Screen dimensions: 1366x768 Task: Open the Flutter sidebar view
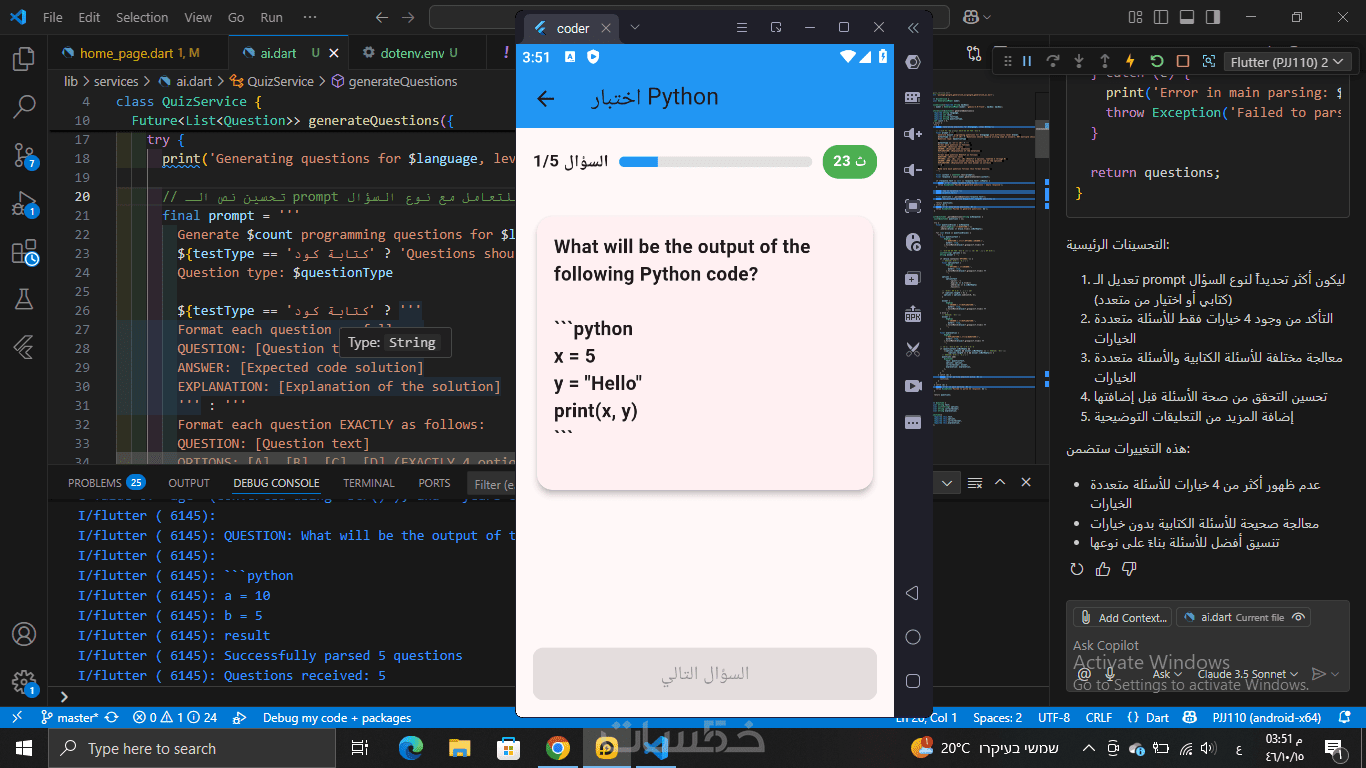tap(24, 347)
